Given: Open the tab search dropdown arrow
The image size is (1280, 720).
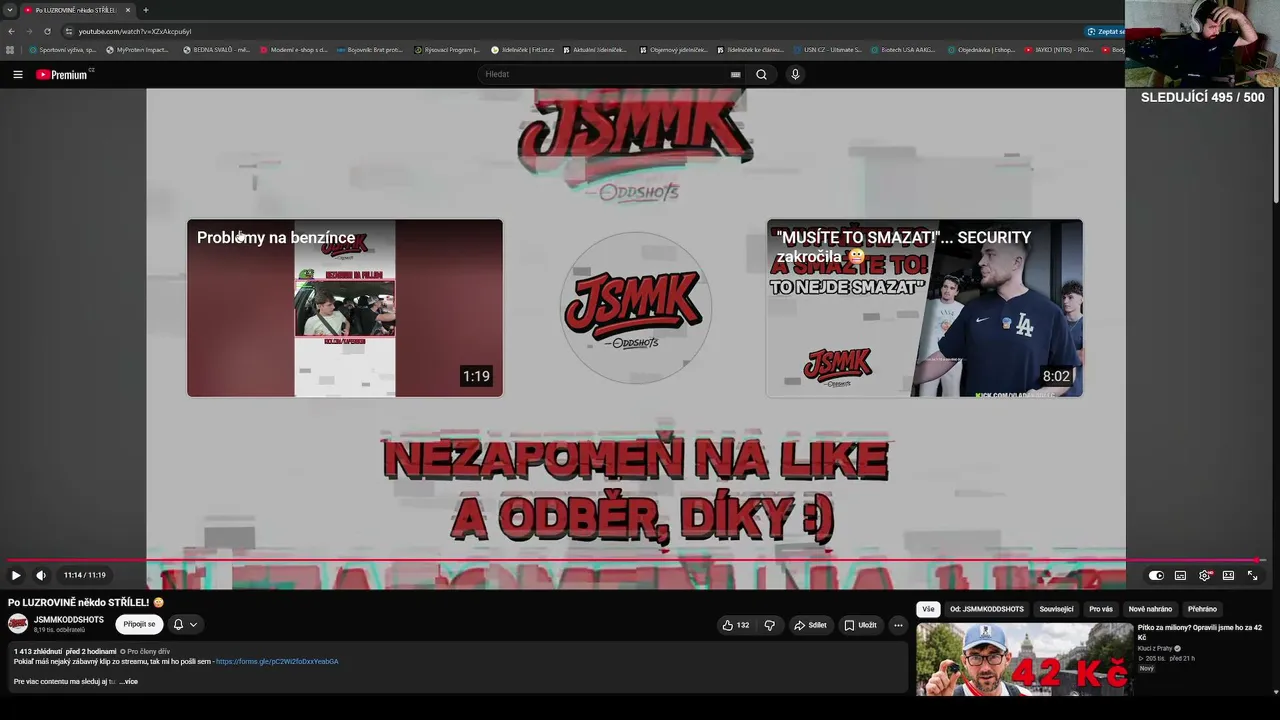Looking at the screenshot, I should tap(10, 10).
